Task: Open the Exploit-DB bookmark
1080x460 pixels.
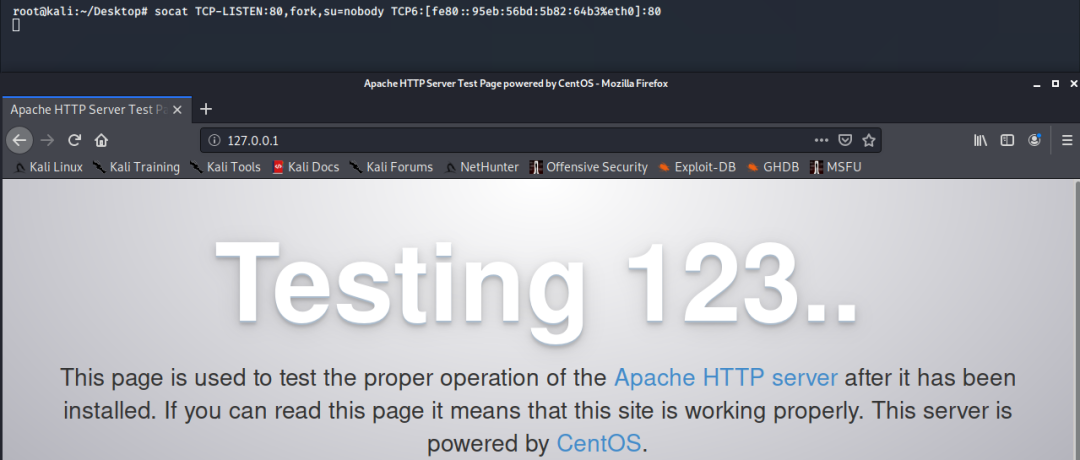Action: [697, 167]
